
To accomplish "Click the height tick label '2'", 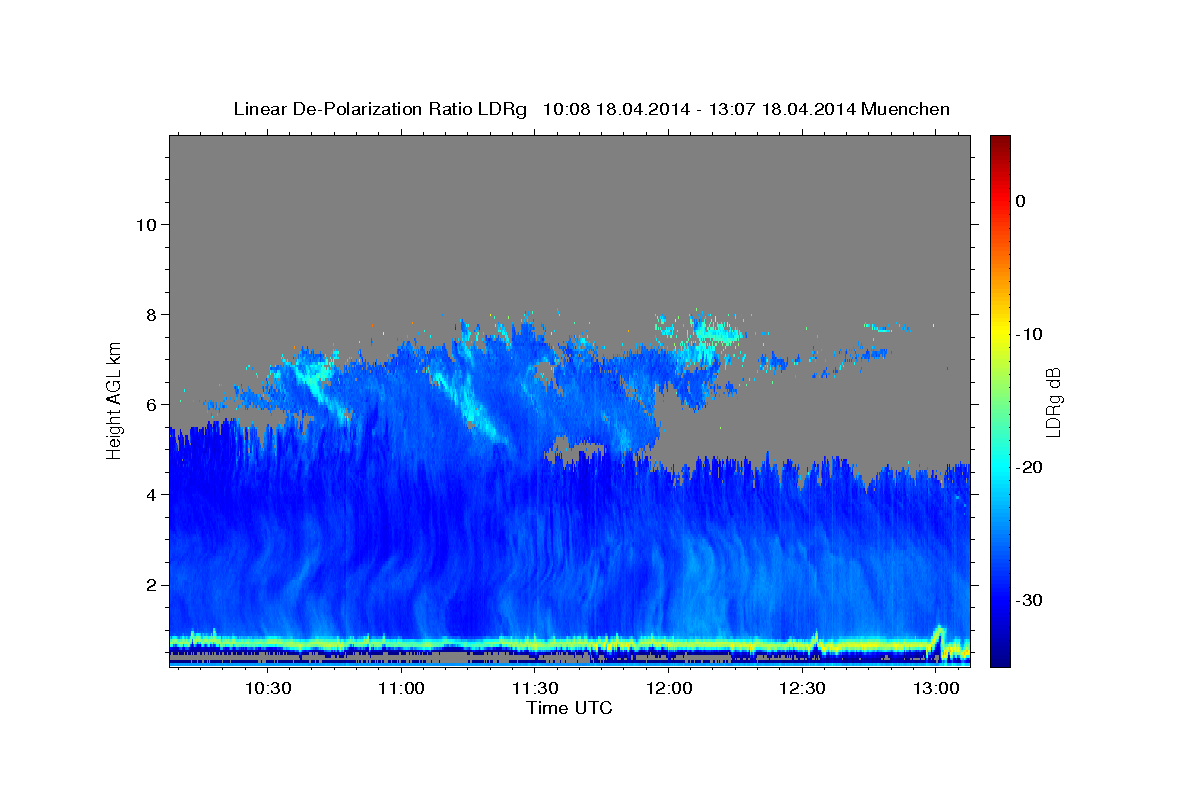I will [151, 584].
